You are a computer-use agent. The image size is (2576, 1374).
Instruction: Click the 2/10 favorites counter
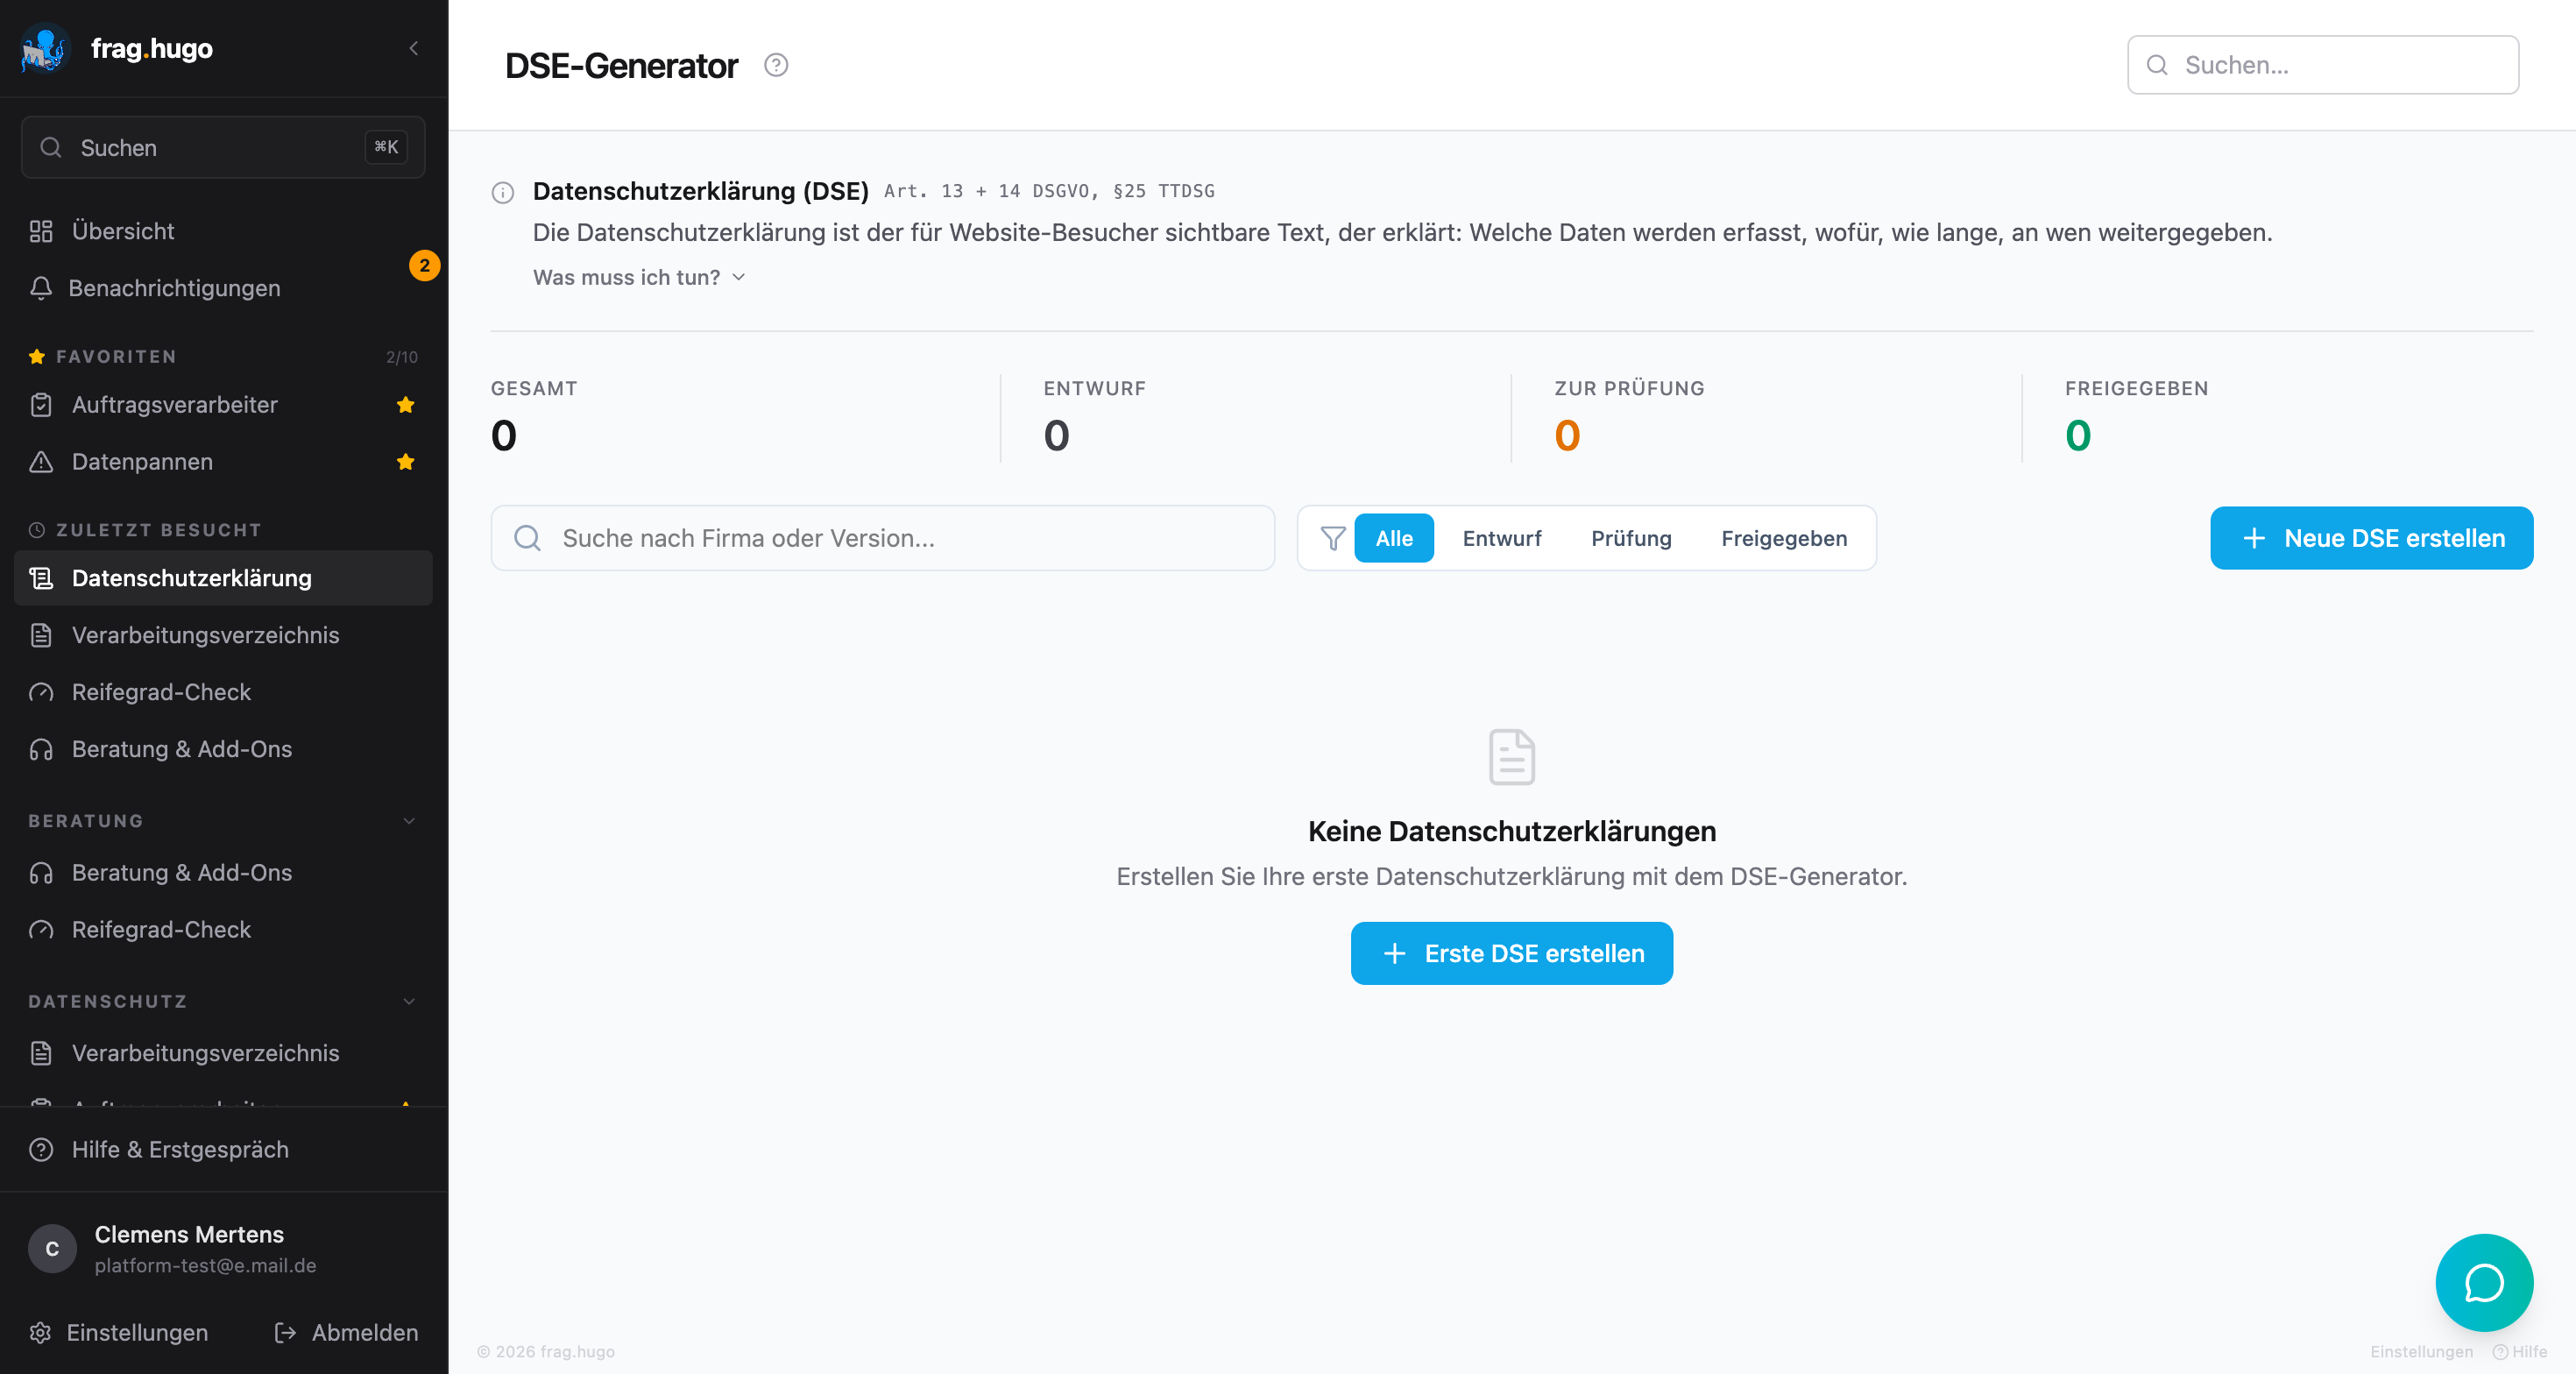click(x=402, y=357)
